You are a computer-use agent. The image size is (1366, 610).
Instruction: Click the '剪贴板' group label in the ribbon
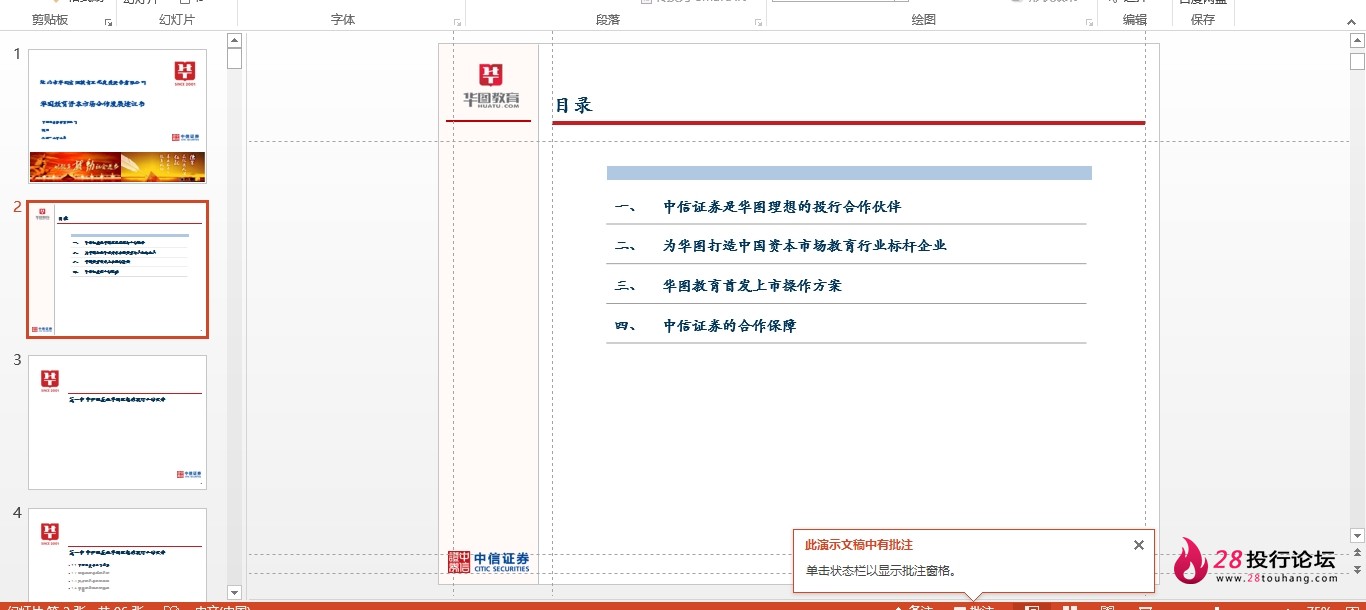coord(50,20)
